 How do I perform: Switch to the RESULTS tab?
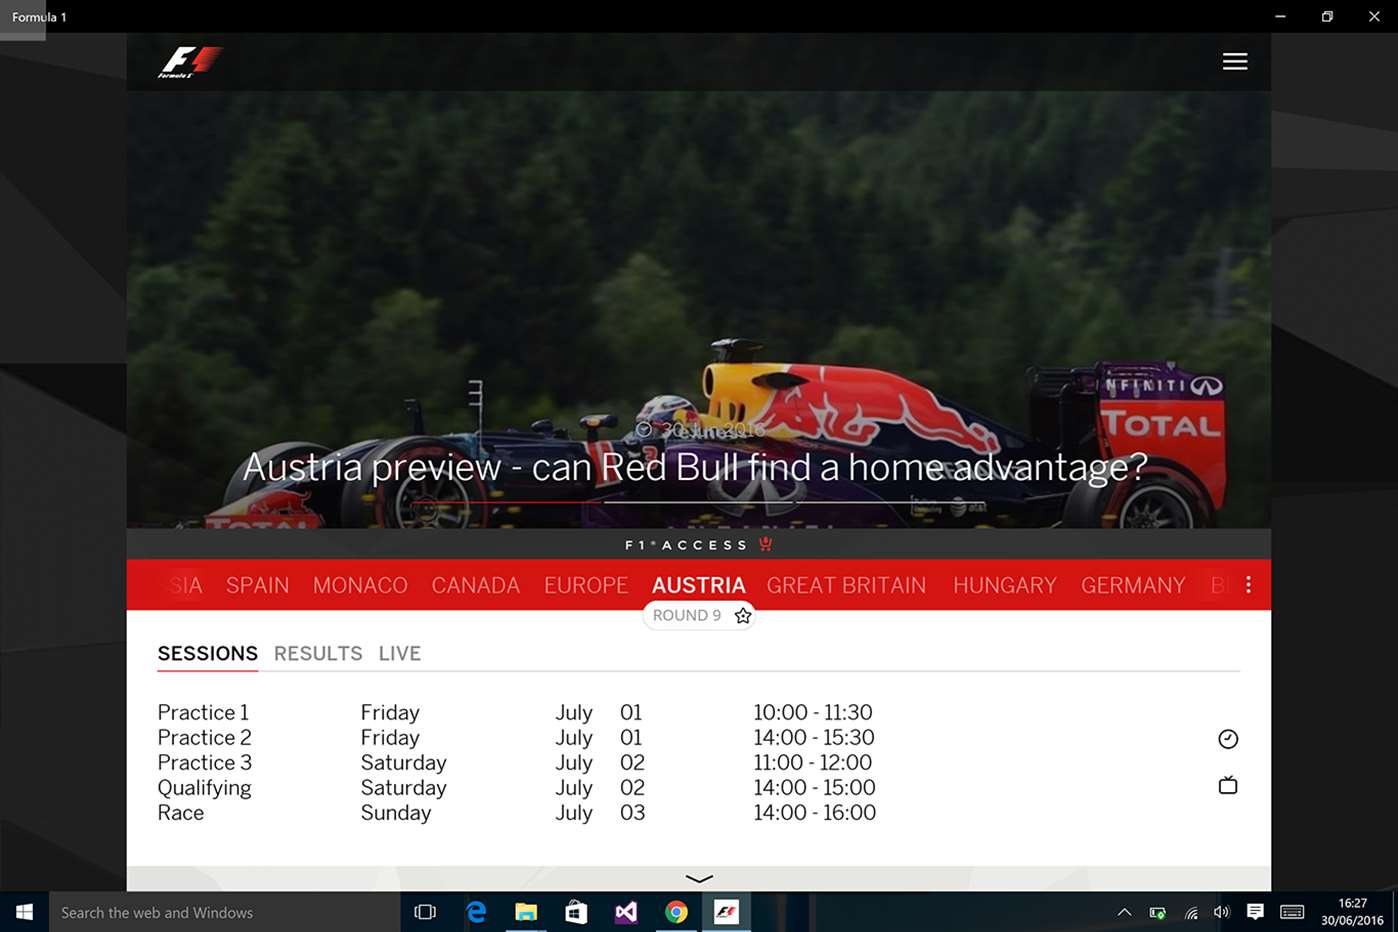[318, 653]
